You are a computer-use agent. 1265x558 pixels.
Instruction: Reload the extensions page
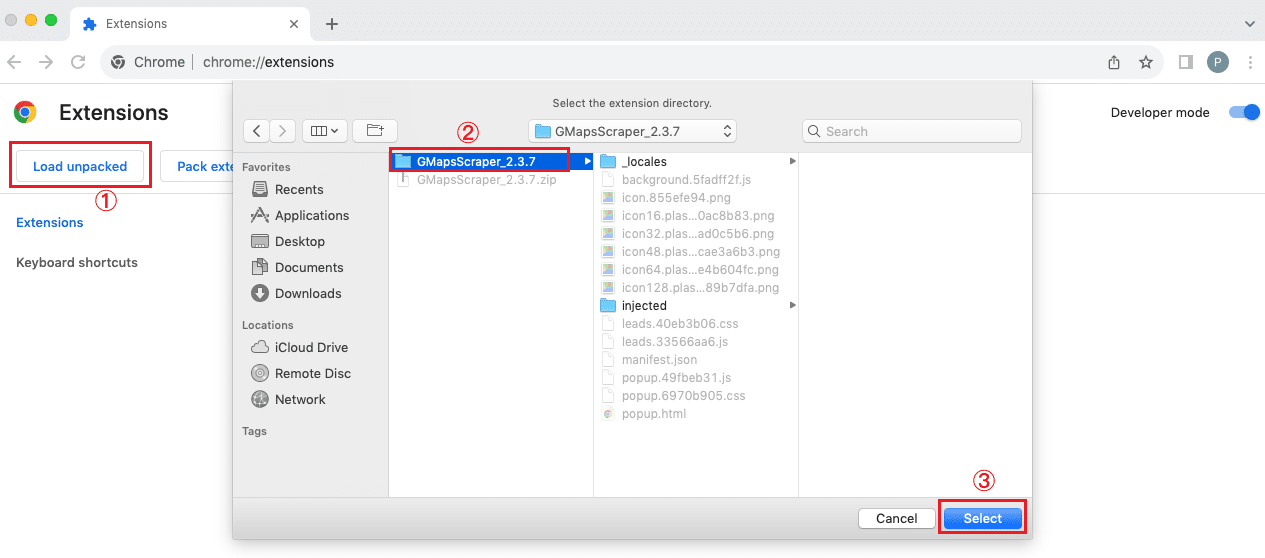point(78,62)
